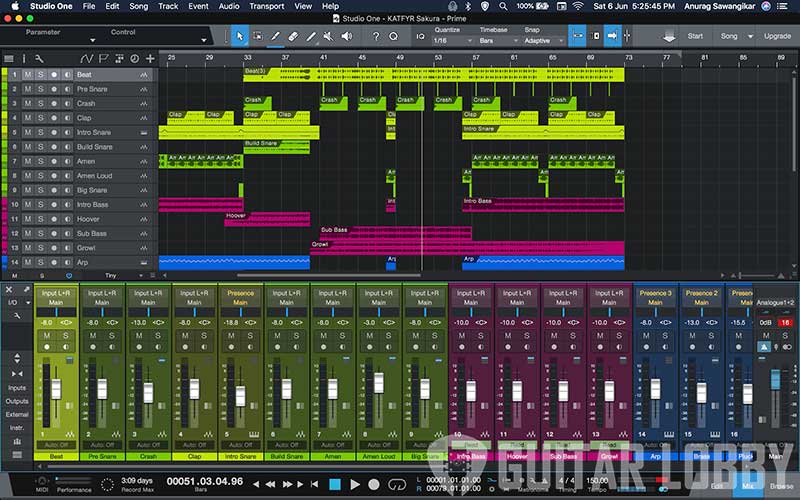The height and width of the screenshot is (500, 800).
Task: Expand the Parameter dropdown arrow
Action: coord(92,40)
